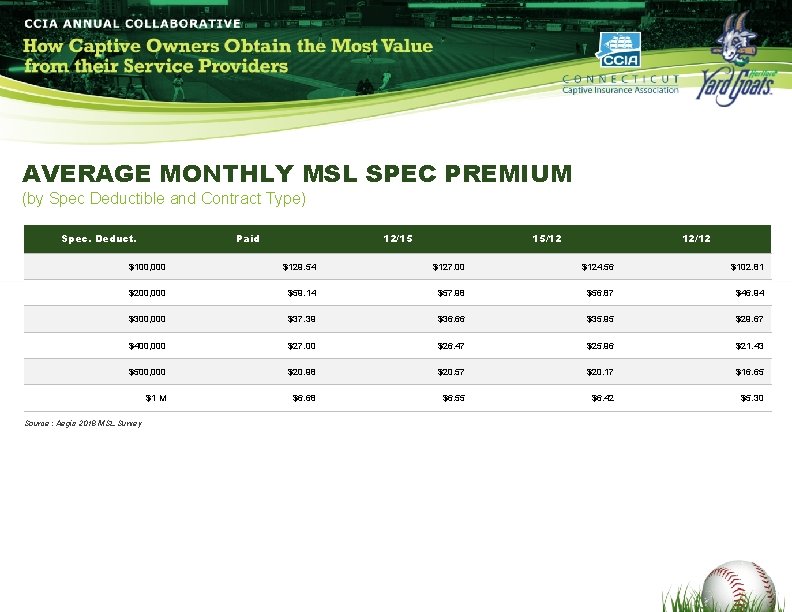The width and height of the screenshot is (792, 612).
Task: Click the Yard Goats goat mascot logo
Action: (x=735, y=59)
